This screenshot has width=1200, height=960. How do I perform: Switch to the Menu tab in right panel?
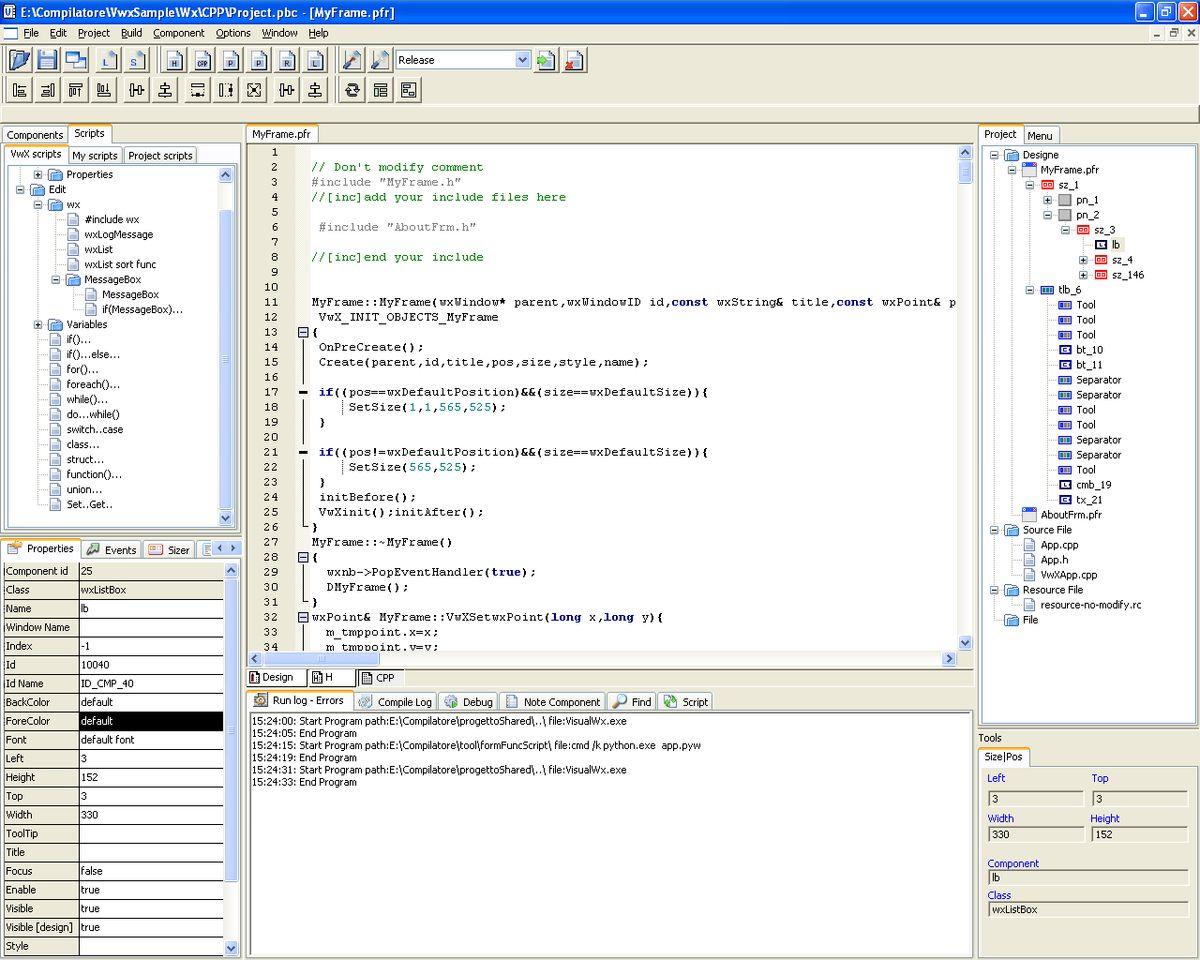pyautogui.click(x=1040, y=135)
